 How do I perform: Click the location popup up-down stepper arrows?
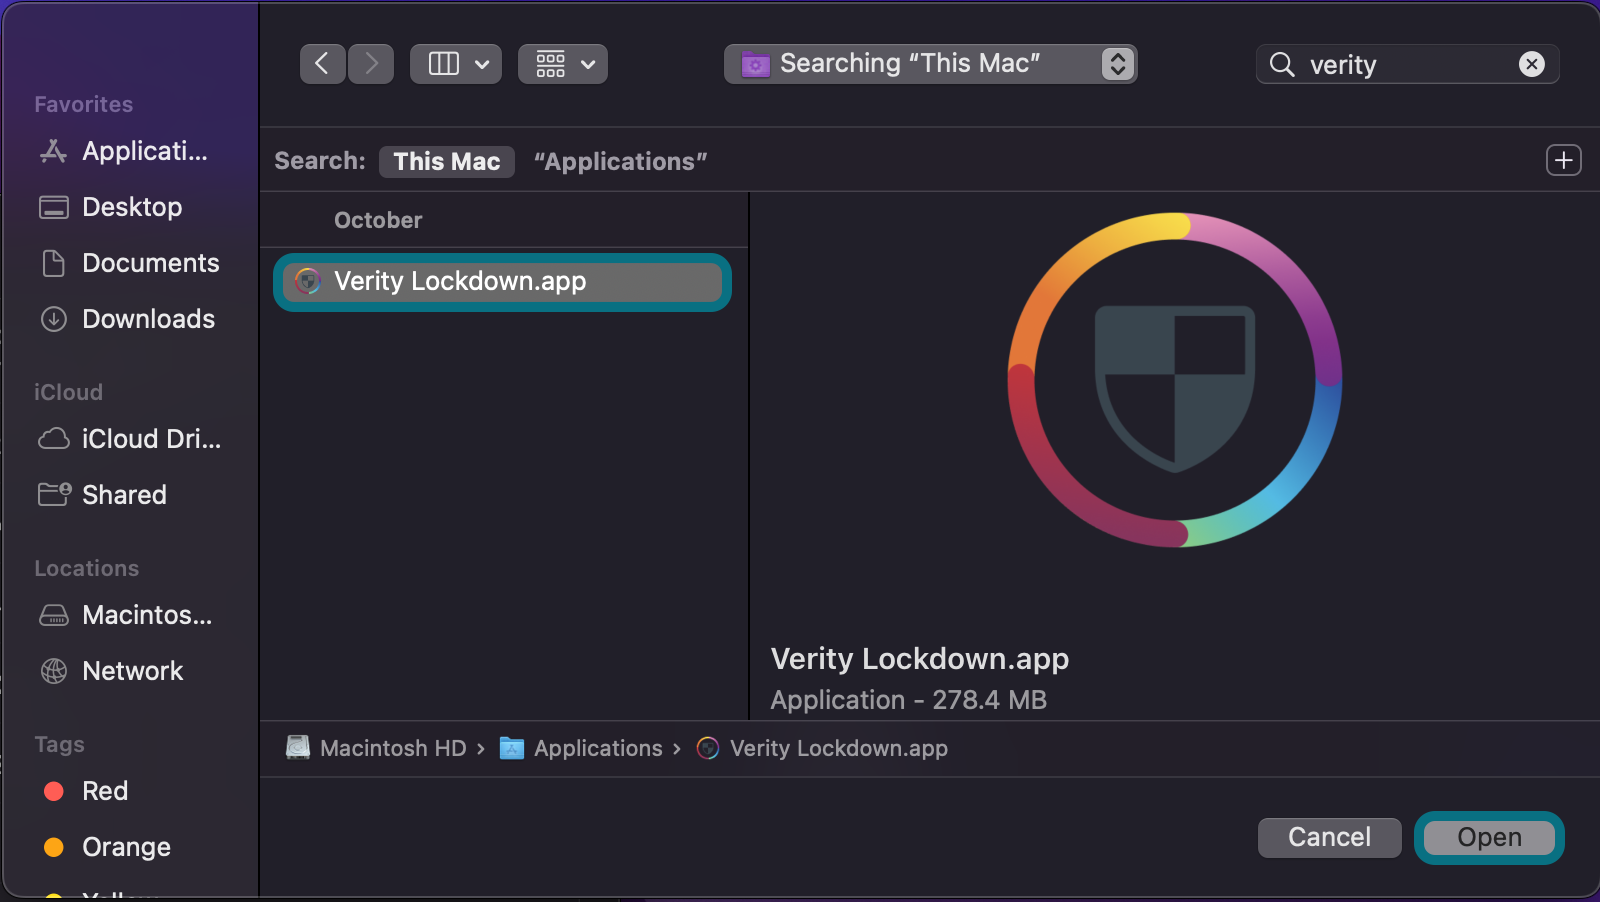(x=1118, y=64)
